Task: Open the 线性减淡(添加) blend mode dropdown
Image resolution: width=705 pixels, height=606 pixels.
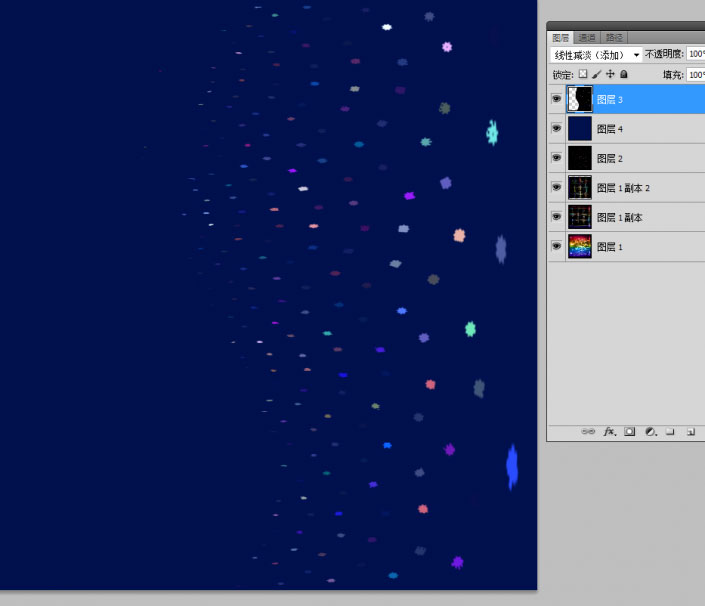Action: pyautogui.click(x=596, y=54)
